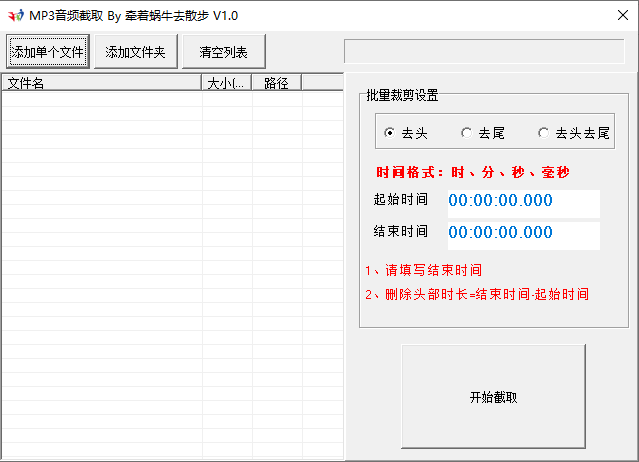The height and width of the screenshot is (462, 639).
Task: Click the 路径 column header
Action: (x=277, y=83)
